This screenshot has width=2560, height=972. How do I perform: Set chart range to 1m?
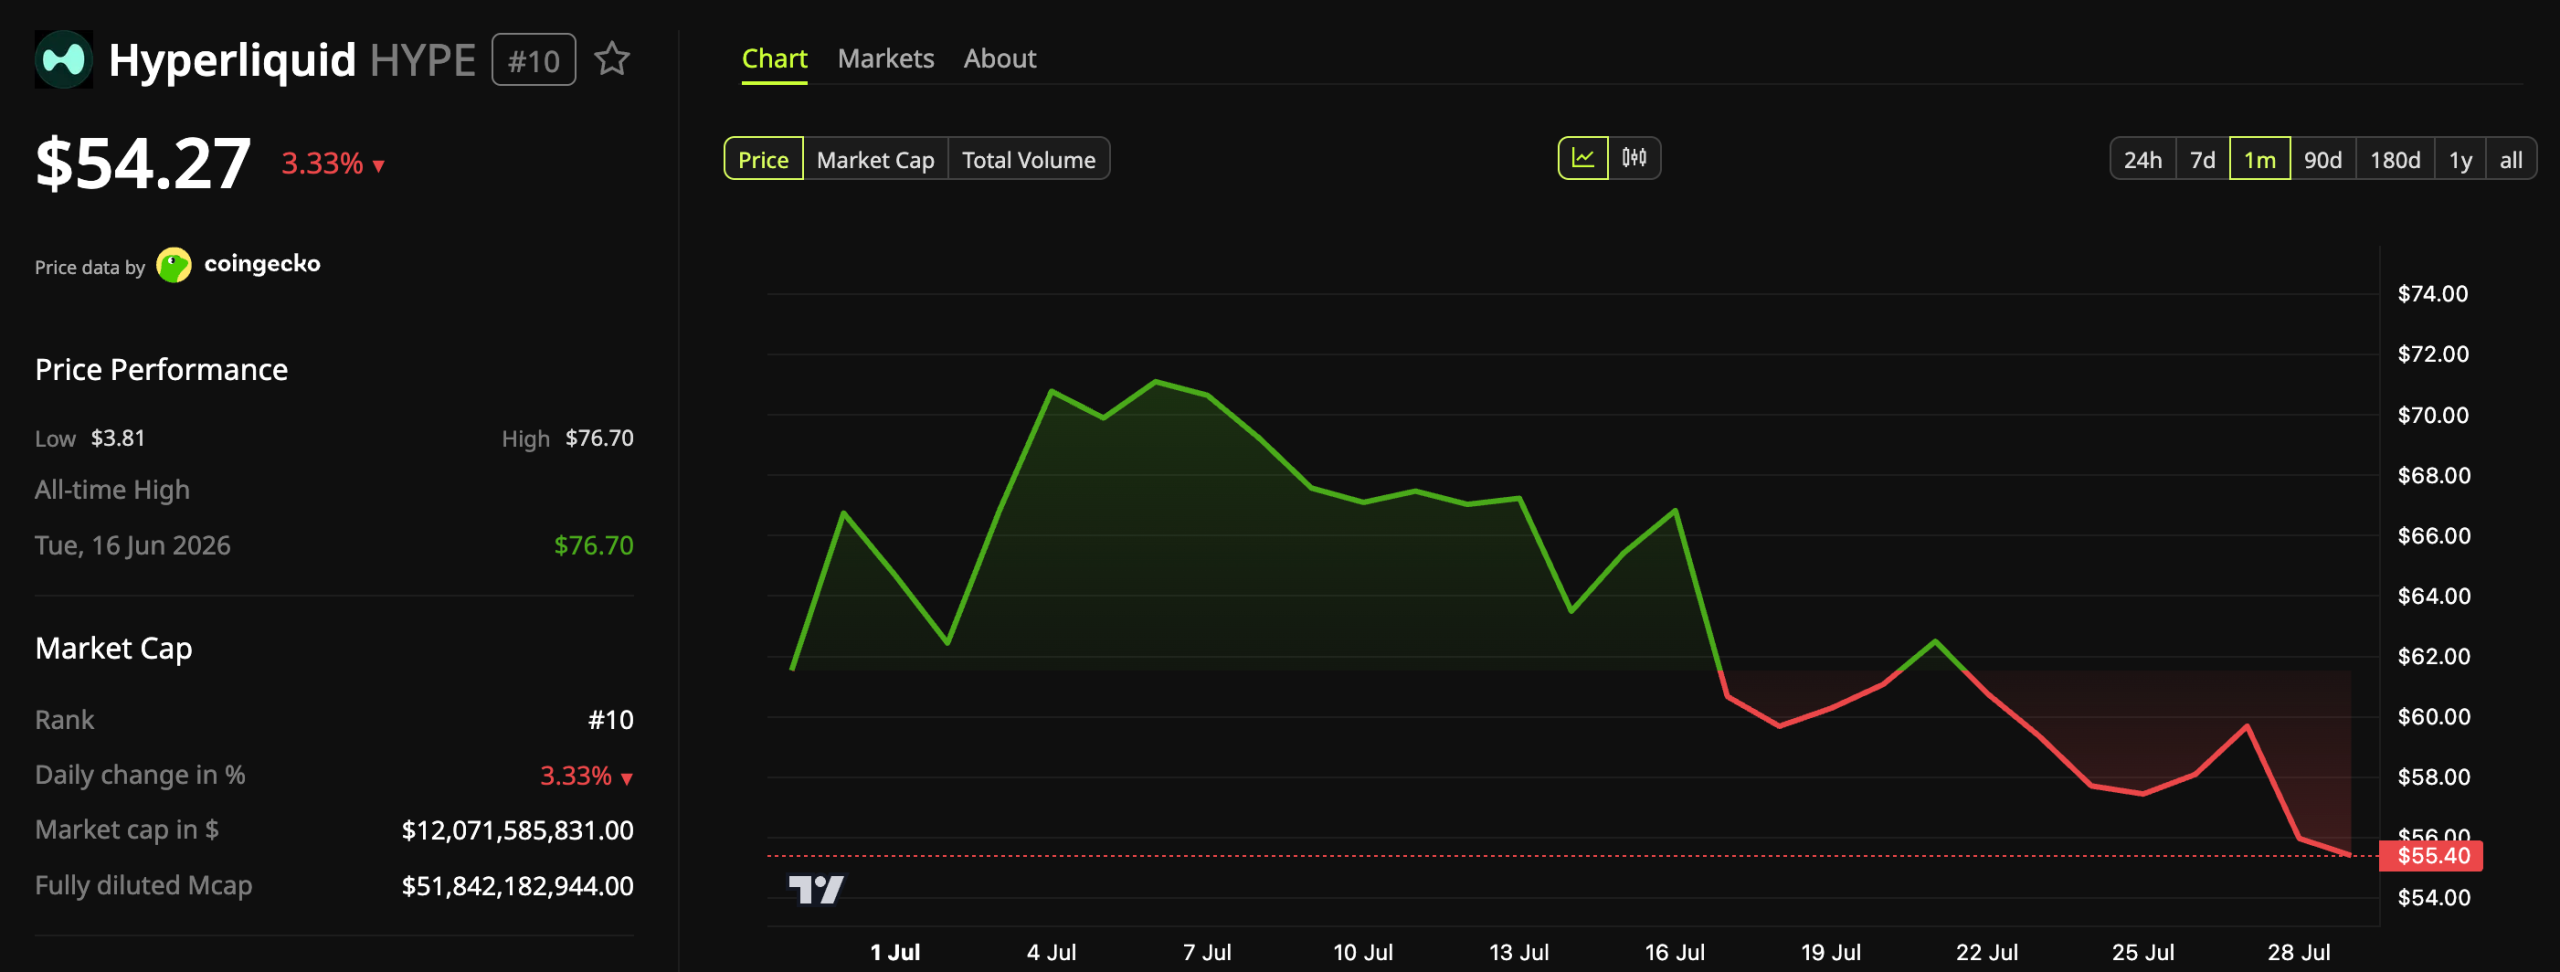coord(2260,159)
